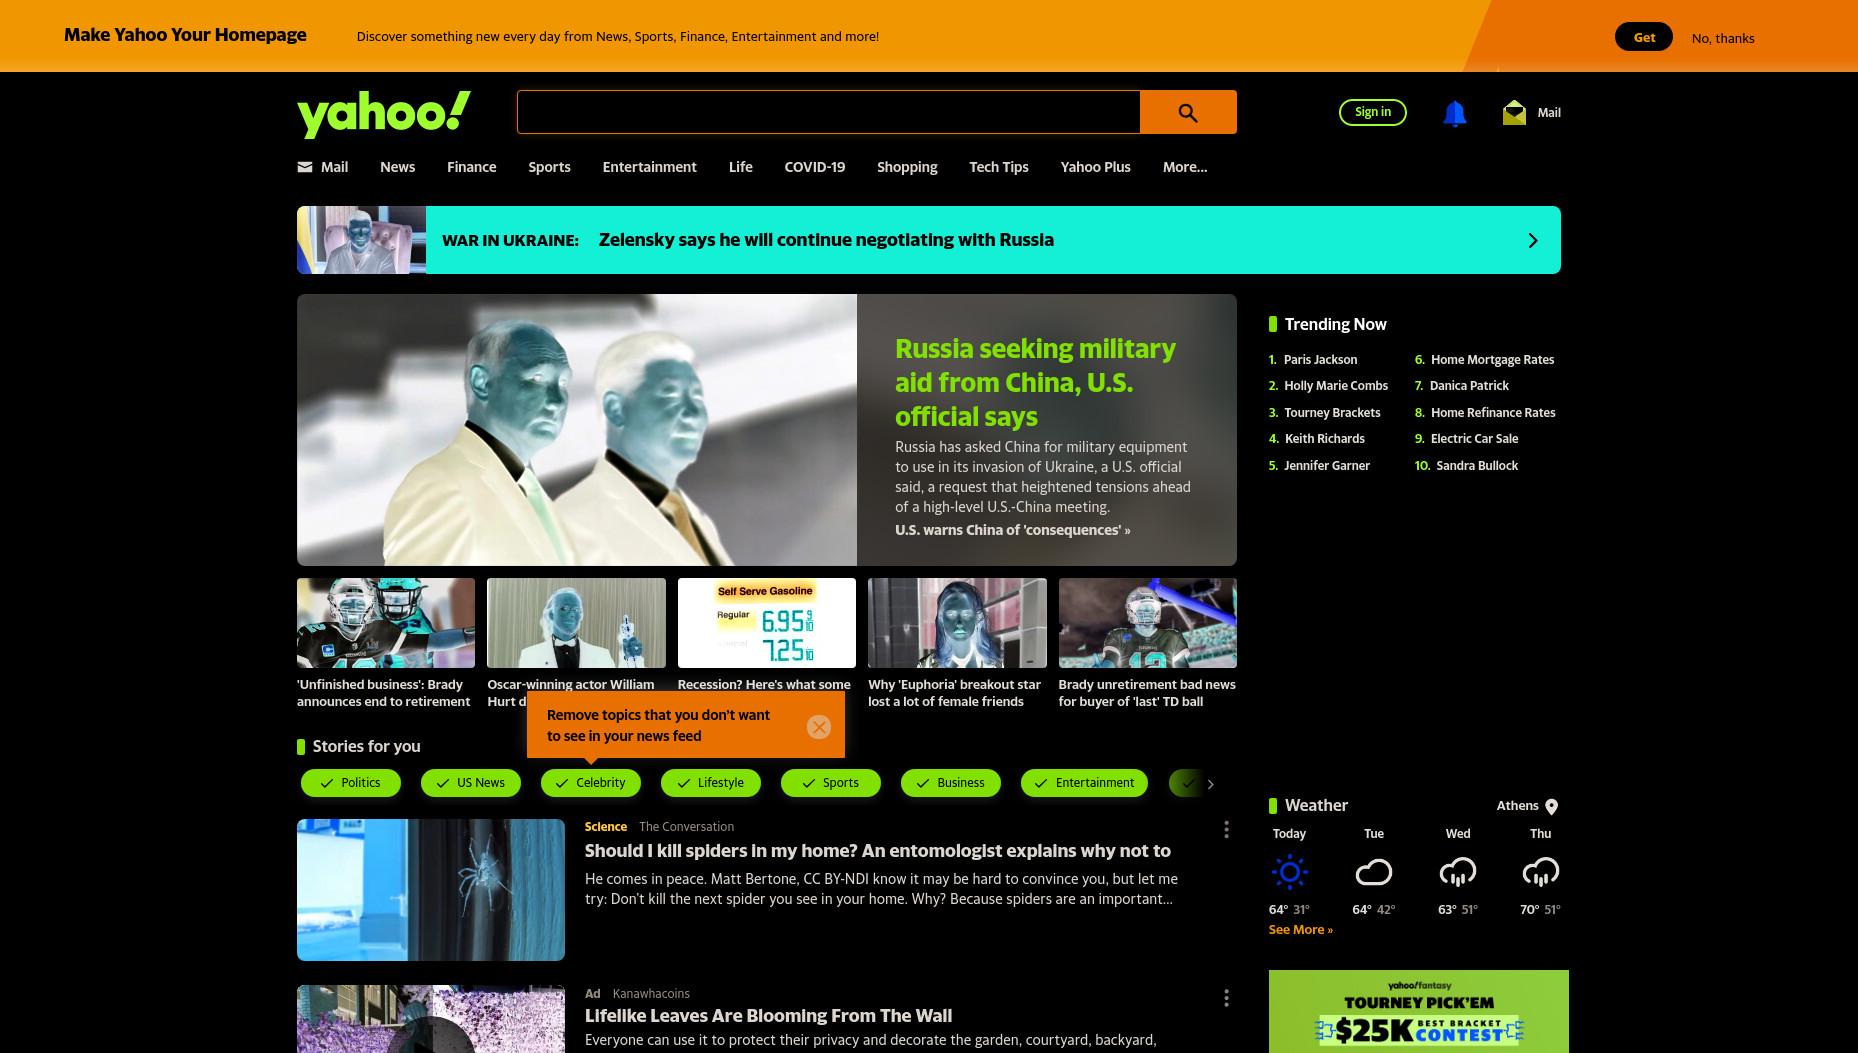The image size is (1858, 1053).
Task: Open trending topic Keith Richards
Action: point(1324,439)
